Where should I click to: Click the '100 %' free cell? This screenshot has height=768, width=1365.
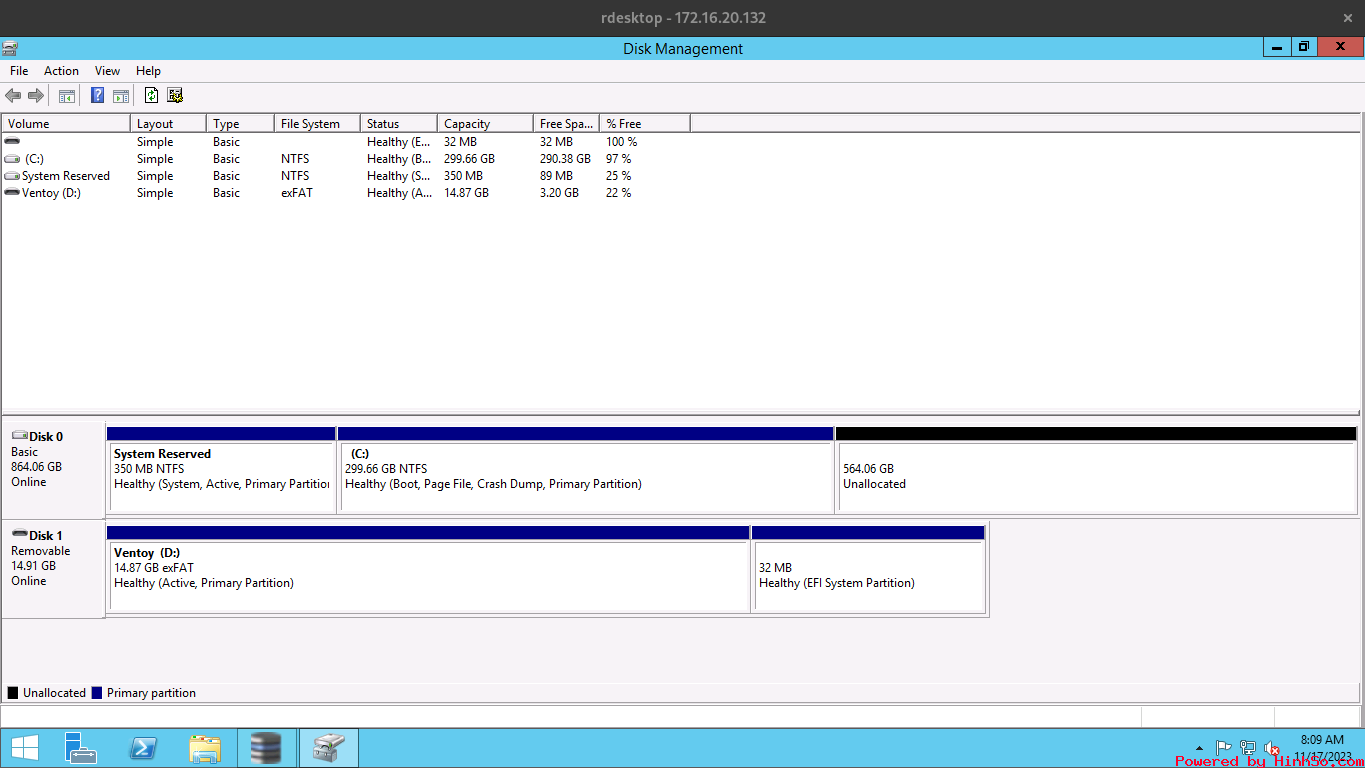(x=622, y=142)
